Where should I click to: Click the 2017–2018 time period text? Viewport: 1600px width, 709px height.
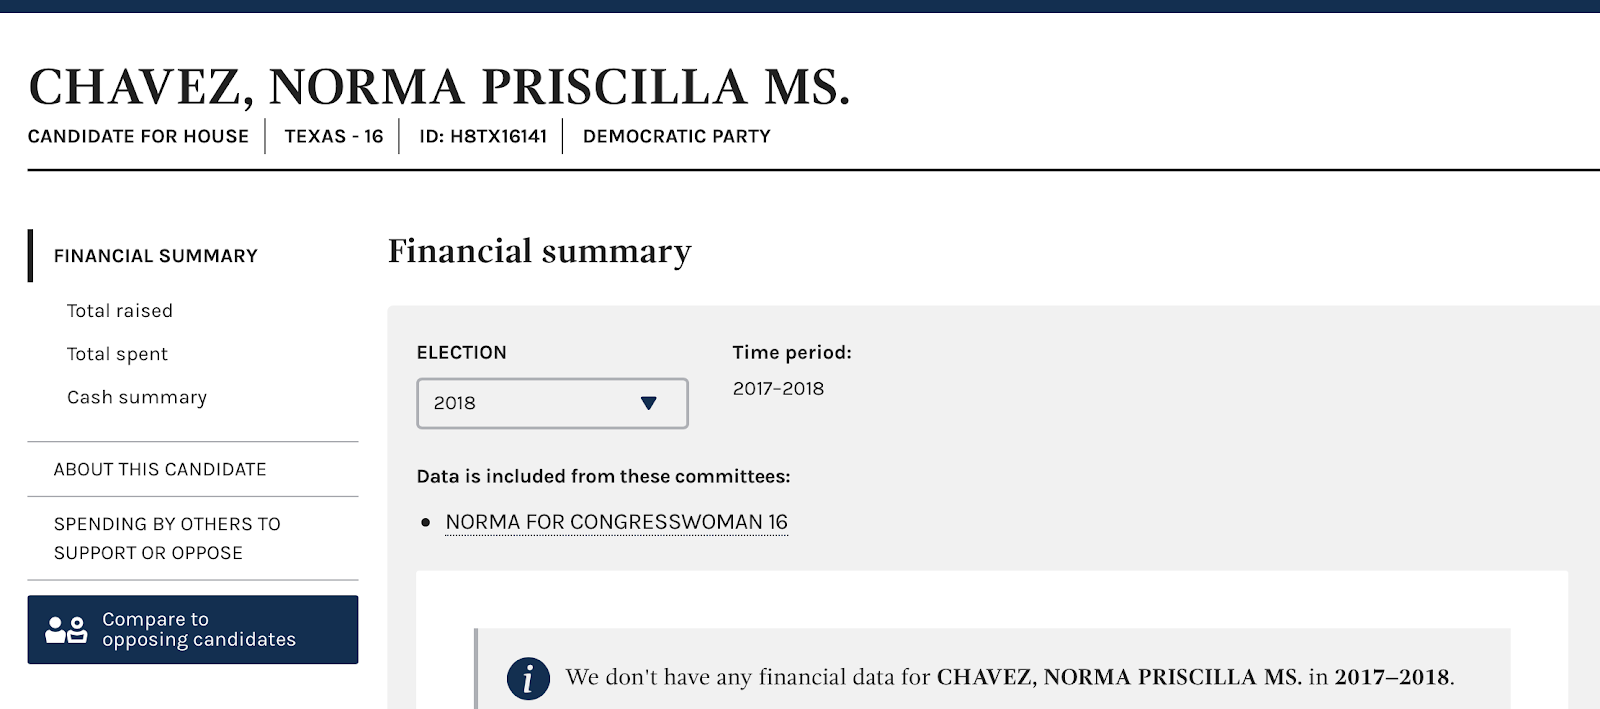[778, 388]
